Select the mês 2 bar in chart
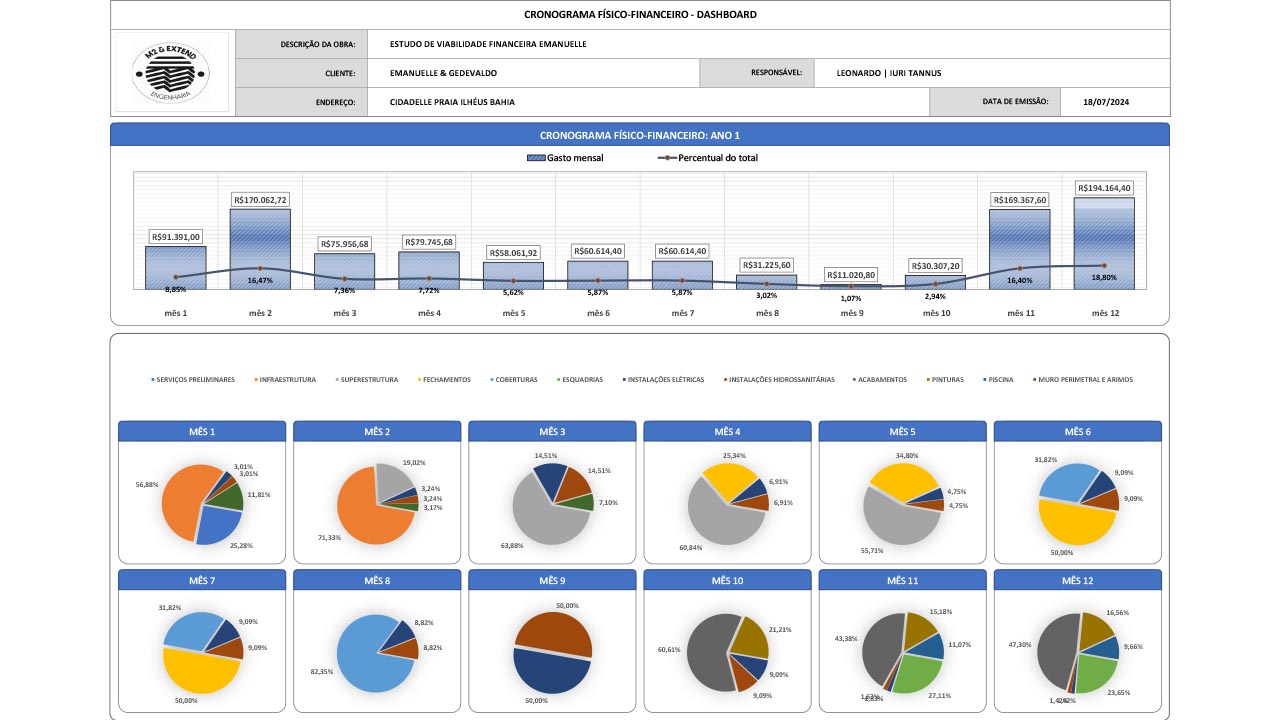 pos(260,248)
